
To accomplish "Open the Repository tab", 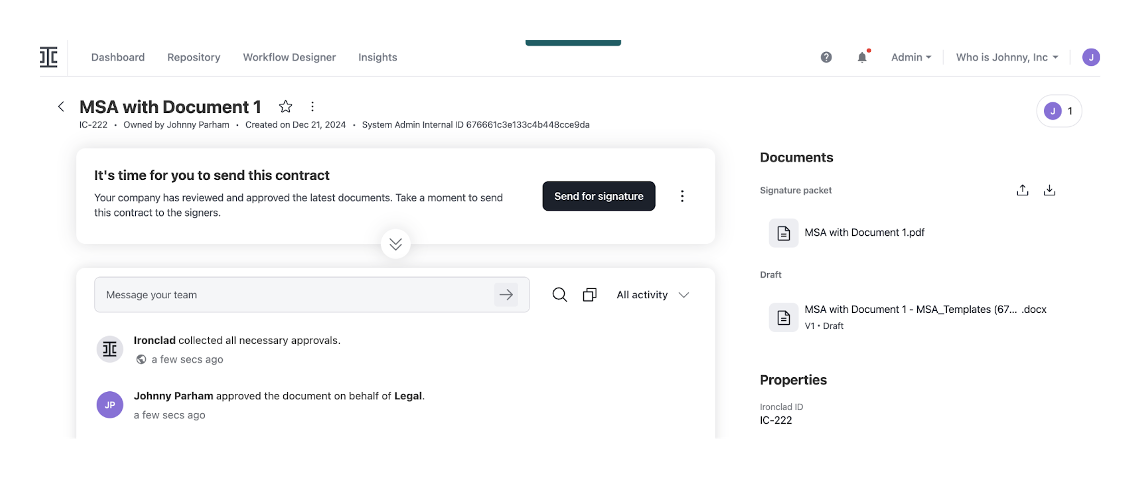I will [x=193, y=57].
